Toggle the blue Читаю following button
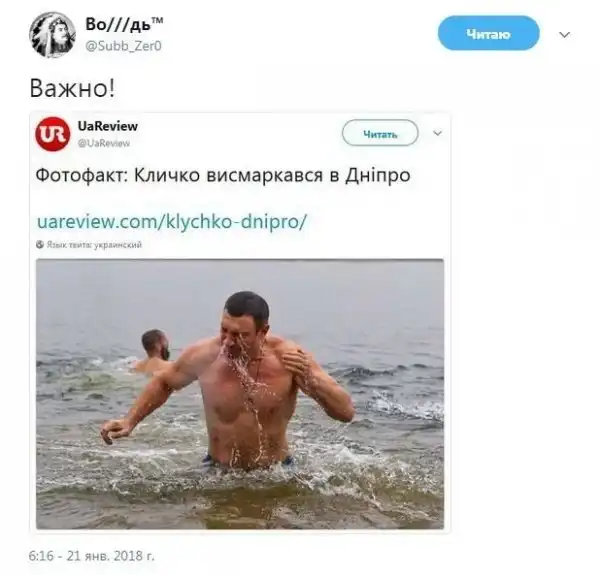Image resolution: width=600 pixels, height=575 pixels. [x=489, y=33]
